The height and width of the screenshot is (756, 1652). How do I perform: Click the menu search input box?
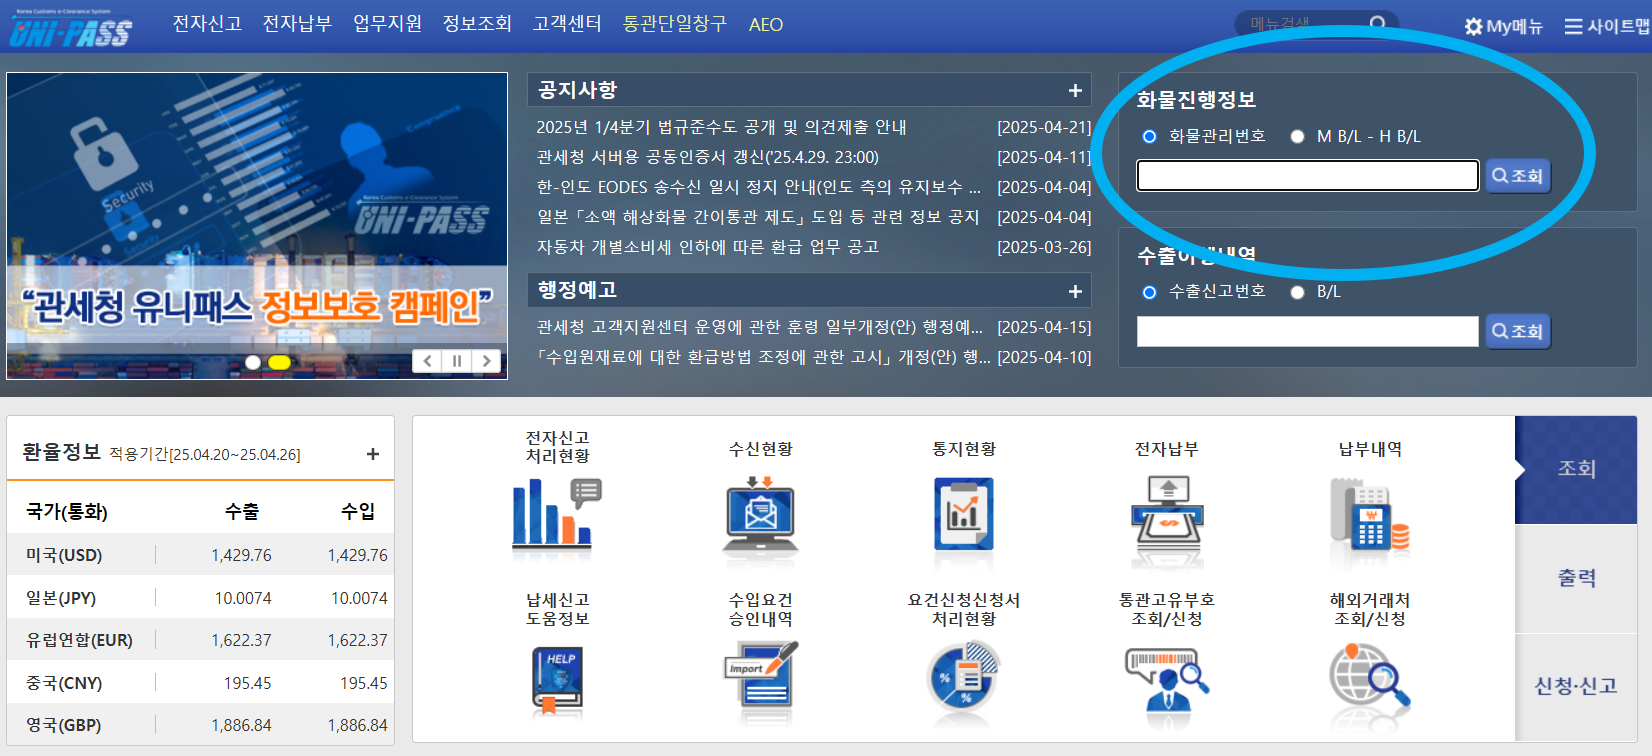1300,24
